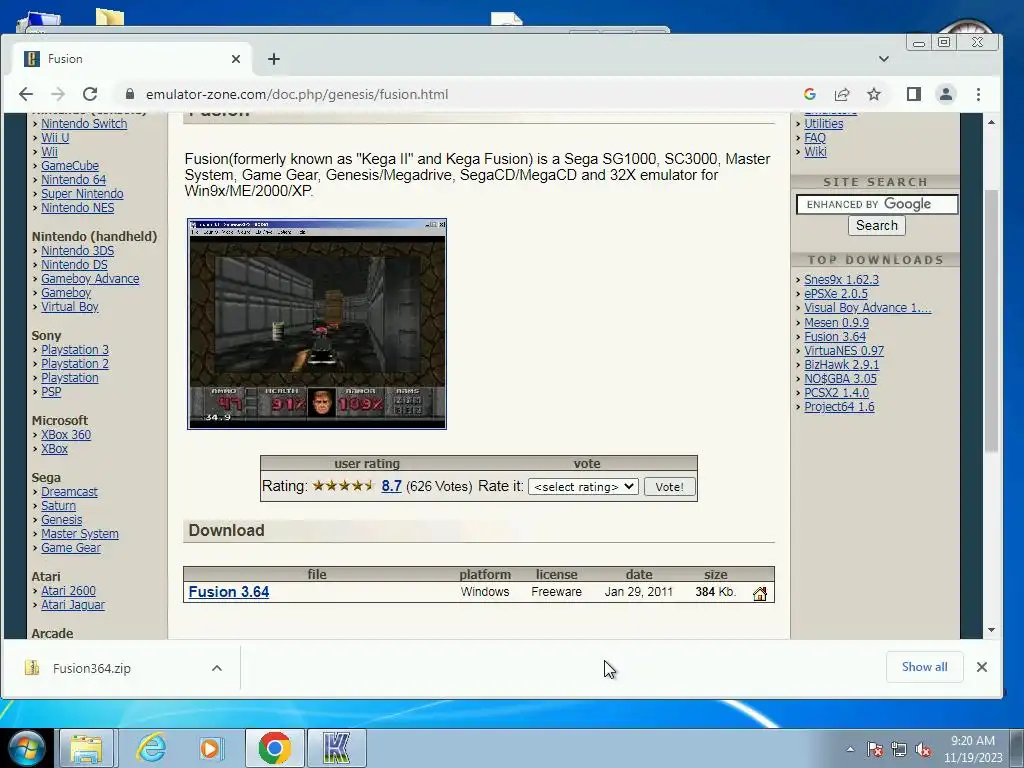Open the GameCube sidebar link
This screenshot has width=1024, height=768.
coord(70,166)
